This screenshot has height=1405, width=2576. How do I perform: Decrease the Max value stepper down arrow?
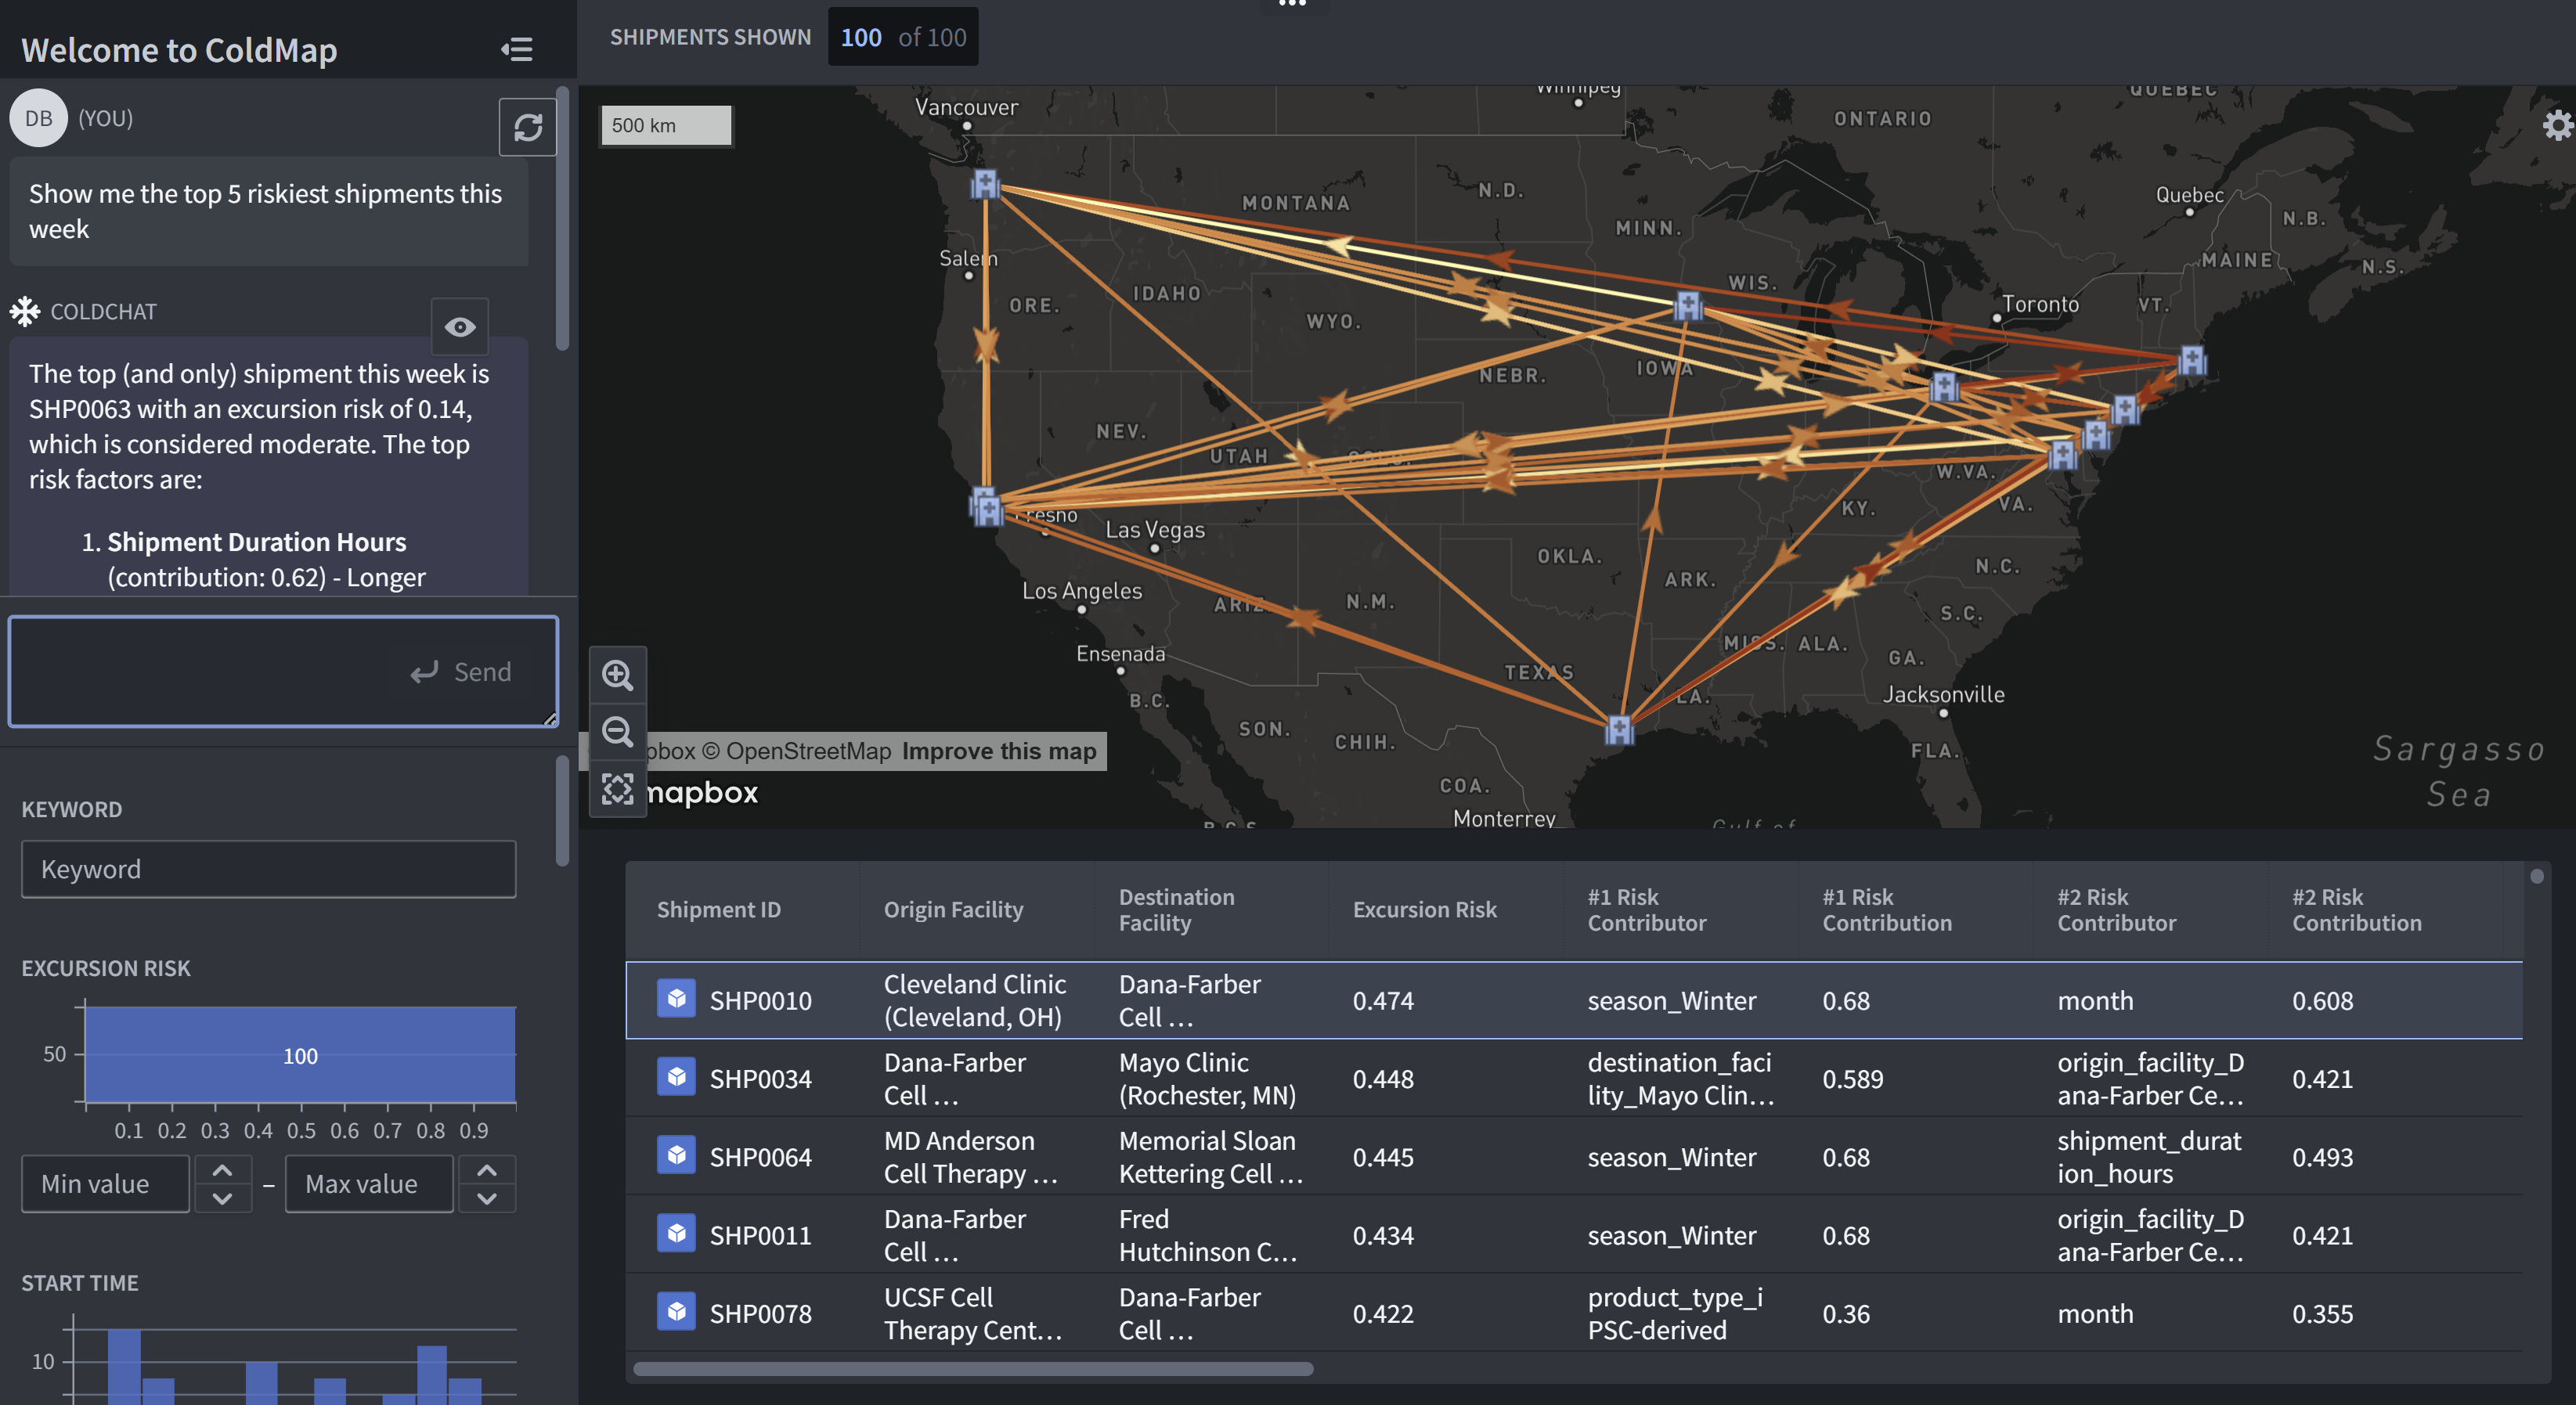[x=487, y=1198]
